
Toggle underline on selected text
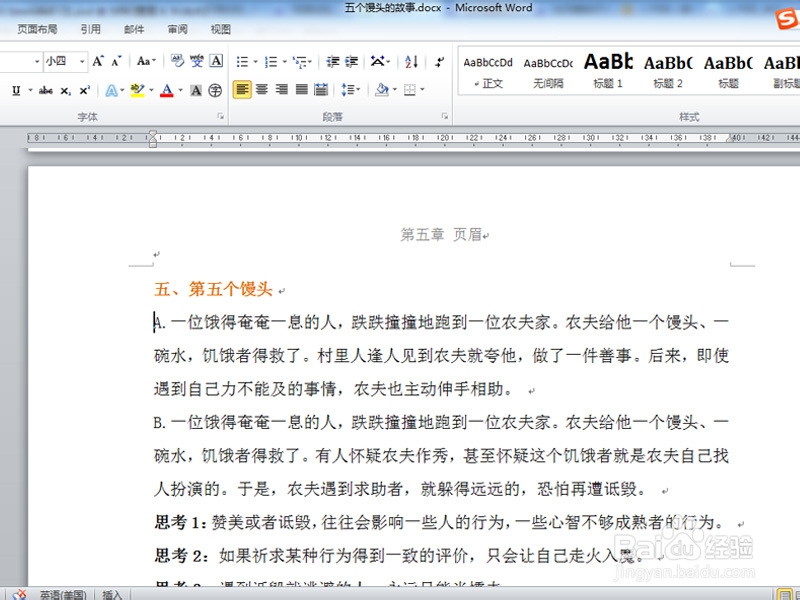point(17,90)
